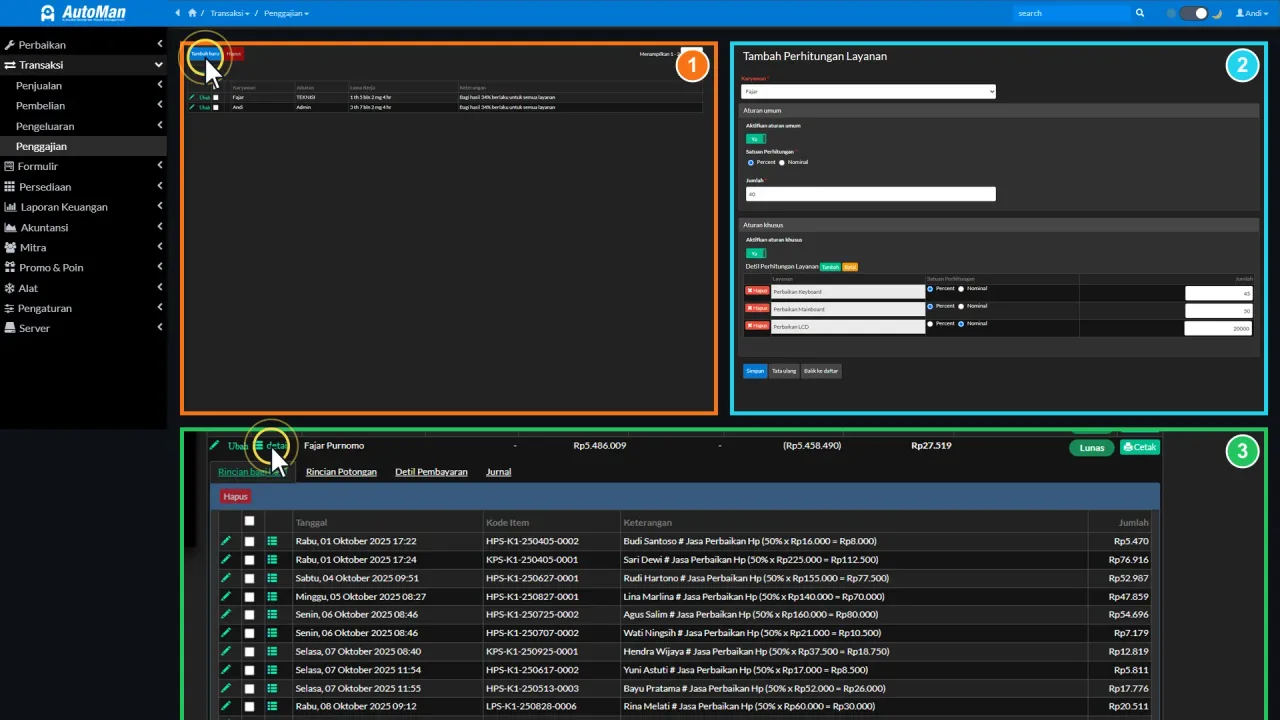Click the search box in top bar
Screen dimensions: 1280x720
pyautogui.click(x=1071, y=13)
